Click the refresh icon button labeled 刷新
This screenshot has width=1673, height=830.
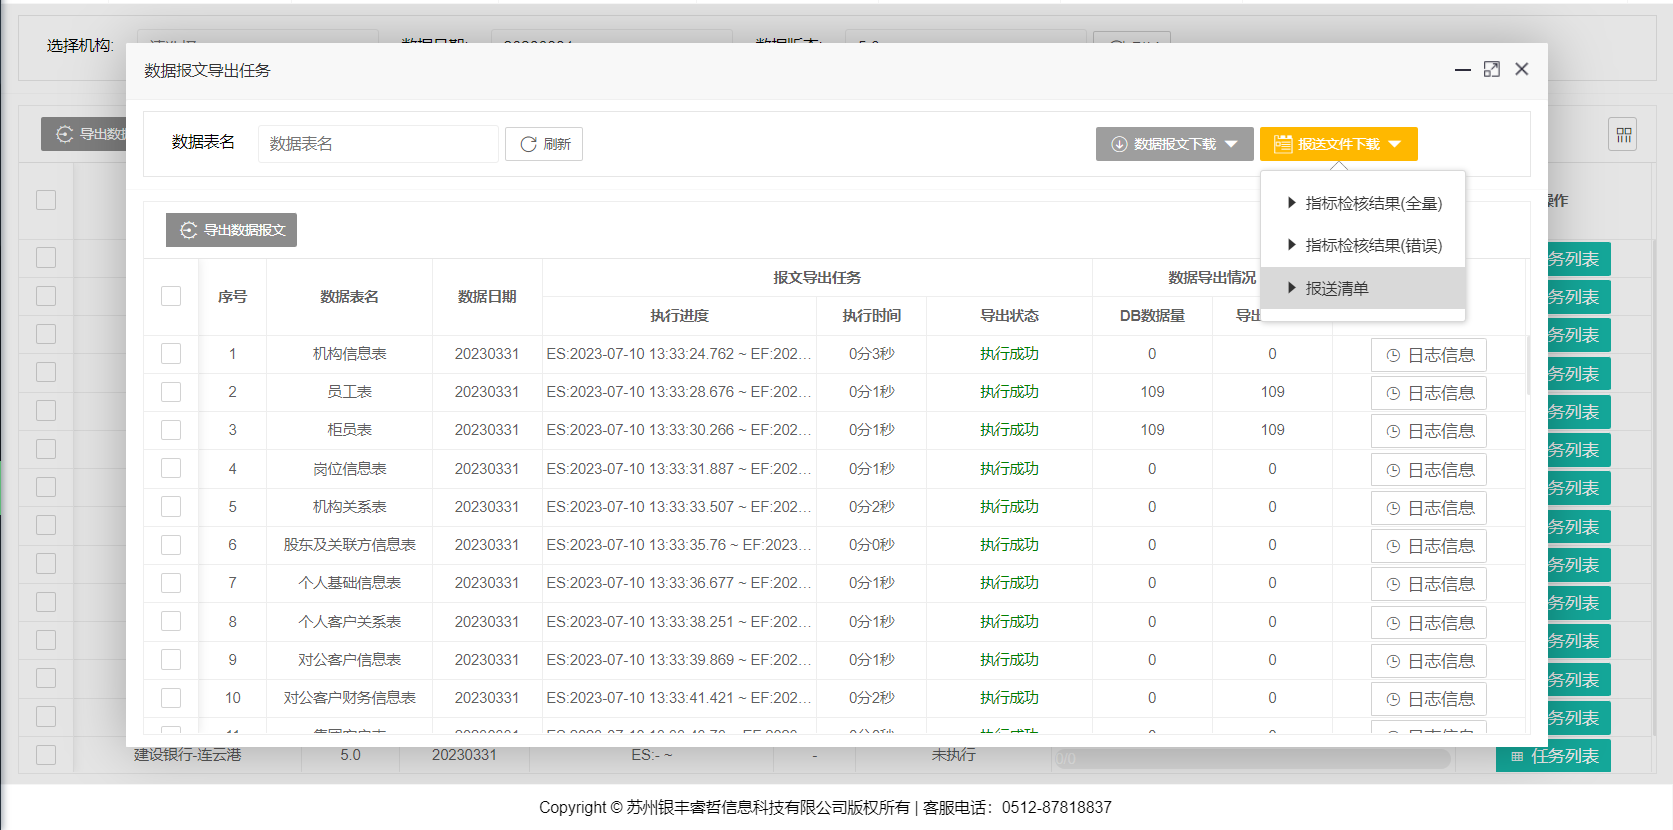coord(543,144)
